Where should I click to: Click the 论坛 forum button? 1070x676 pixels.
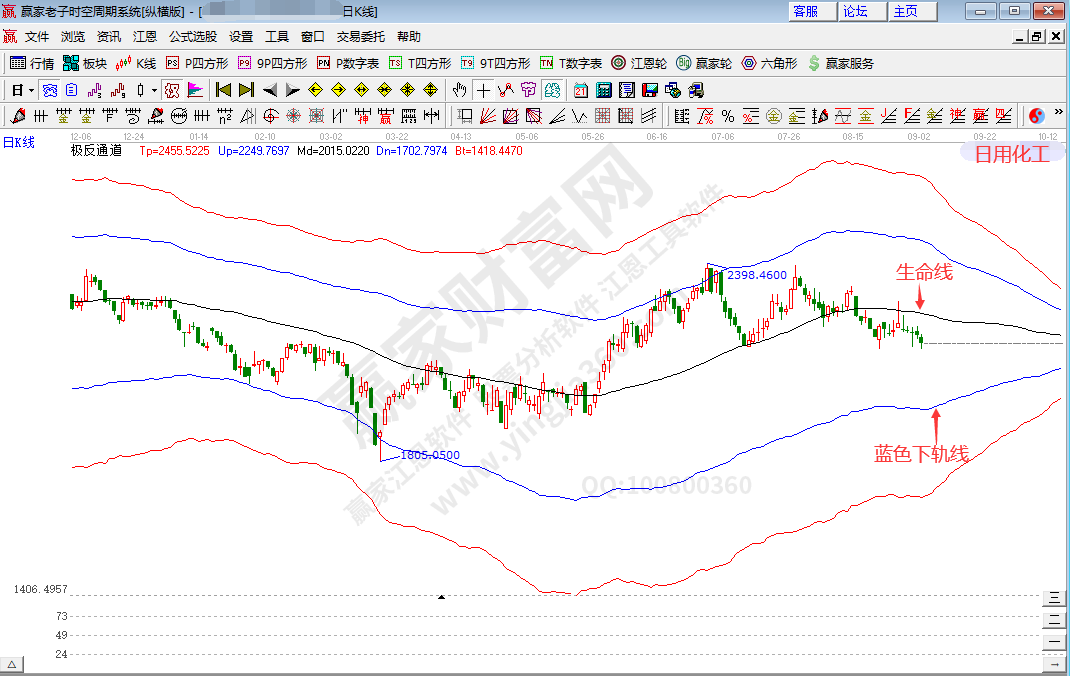856,11
